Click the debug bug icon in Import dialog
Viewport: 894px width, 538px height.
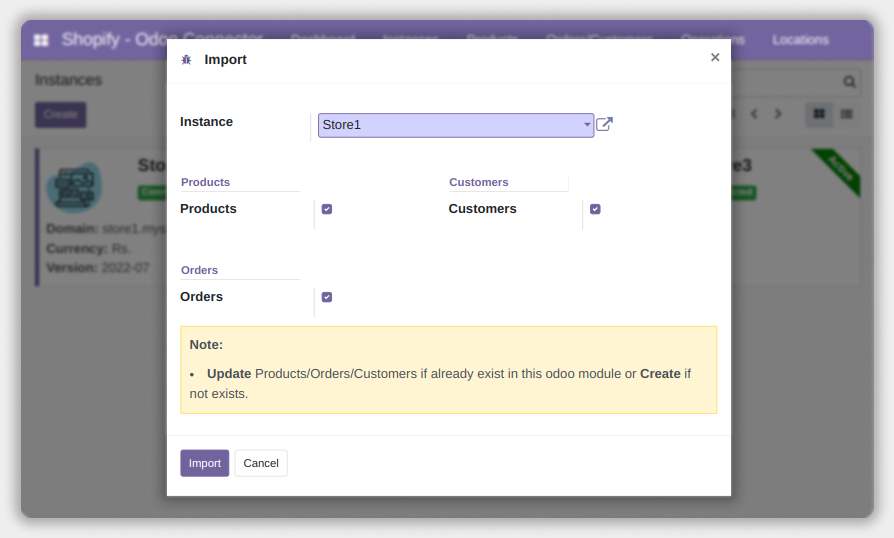click(186, 60)
